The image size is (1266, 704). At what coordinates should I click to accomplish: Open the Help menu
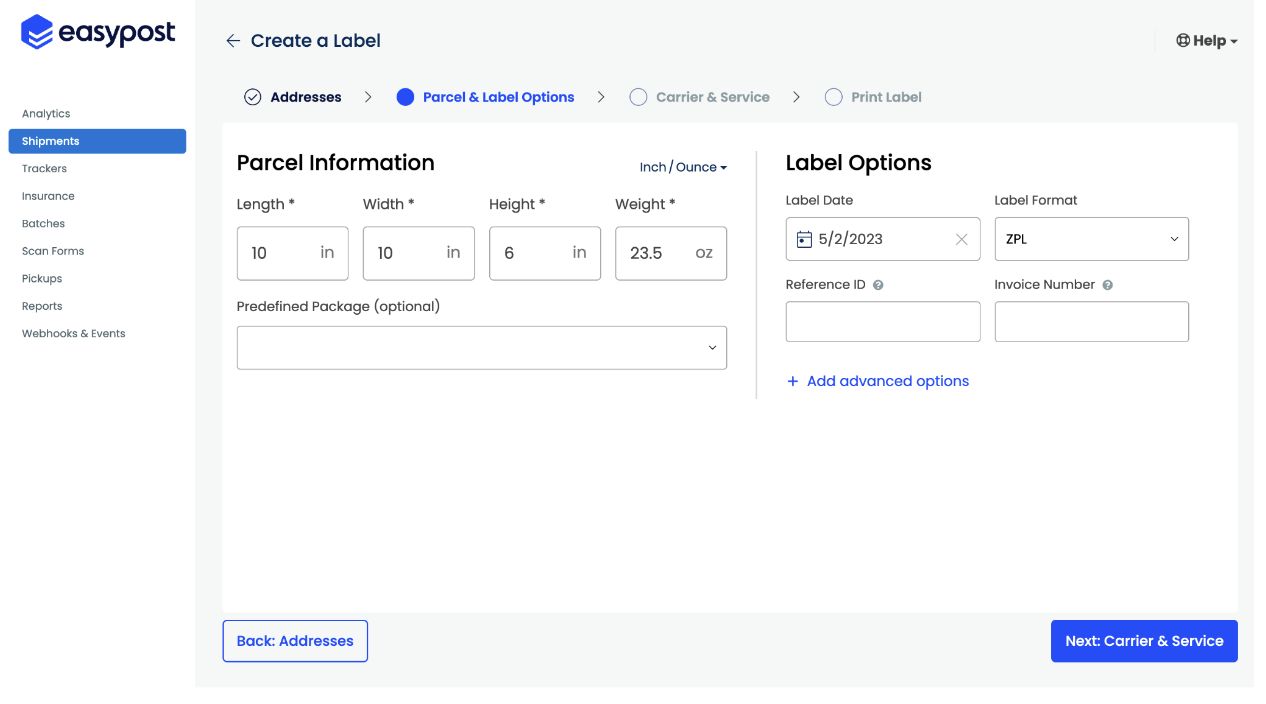(x=1207, y=41)
